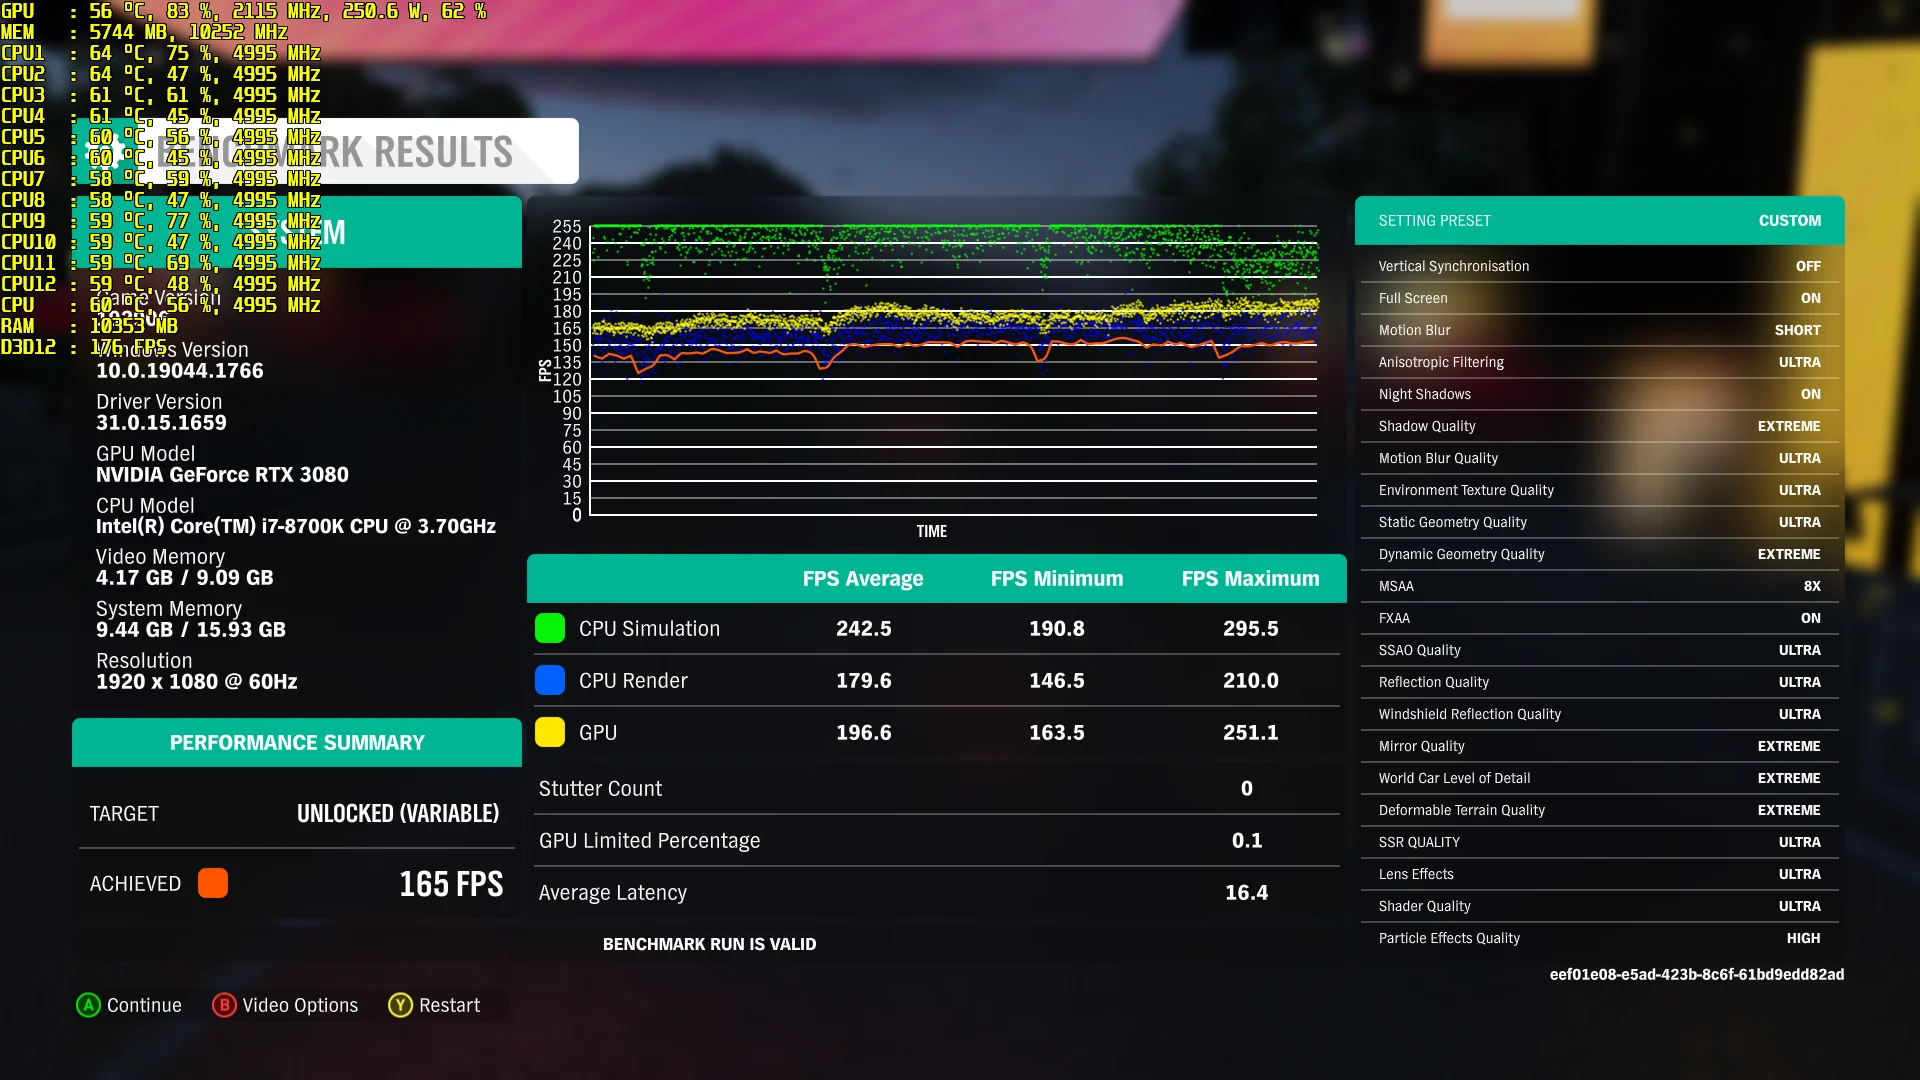Select the Mirror Quality EXTREME row
This screenshot has height=1080, width=1920.
[x=1600, y=746]
